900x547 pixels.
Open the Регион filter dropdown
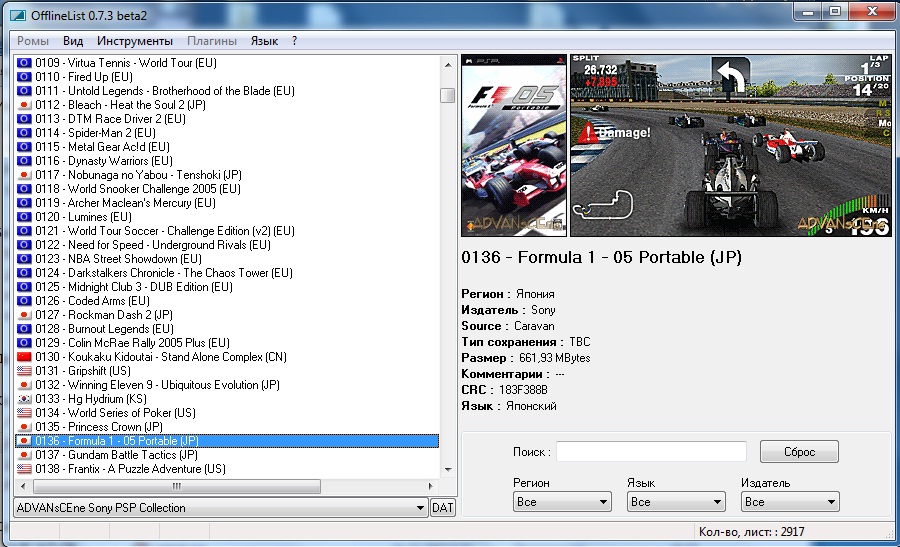(561, 502)
